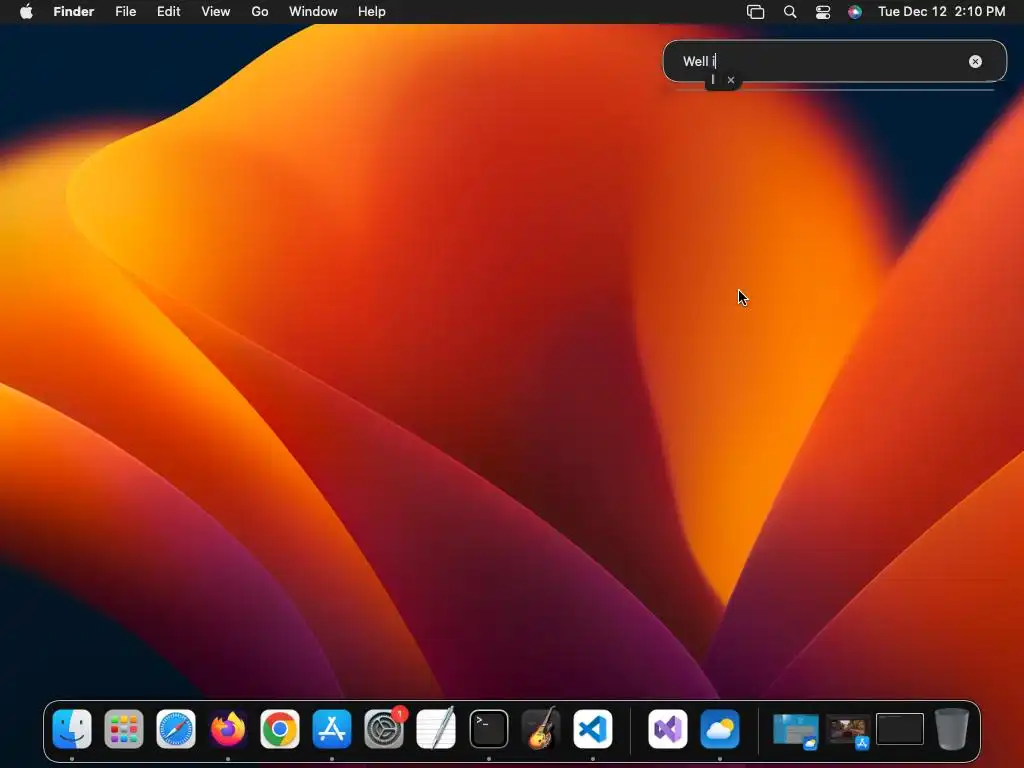
Task: Open Control Center in menu bar
Action: click(x=823, y=12)
